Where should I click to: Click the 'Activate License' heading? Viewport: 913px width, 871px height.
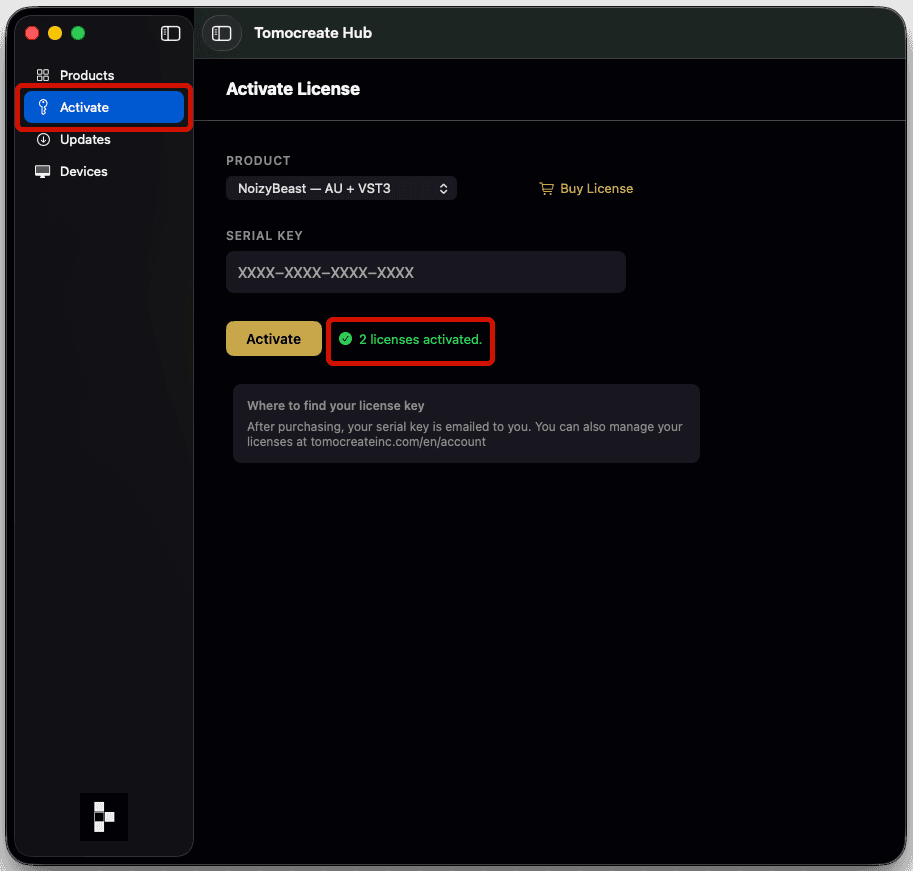point(293,88)
